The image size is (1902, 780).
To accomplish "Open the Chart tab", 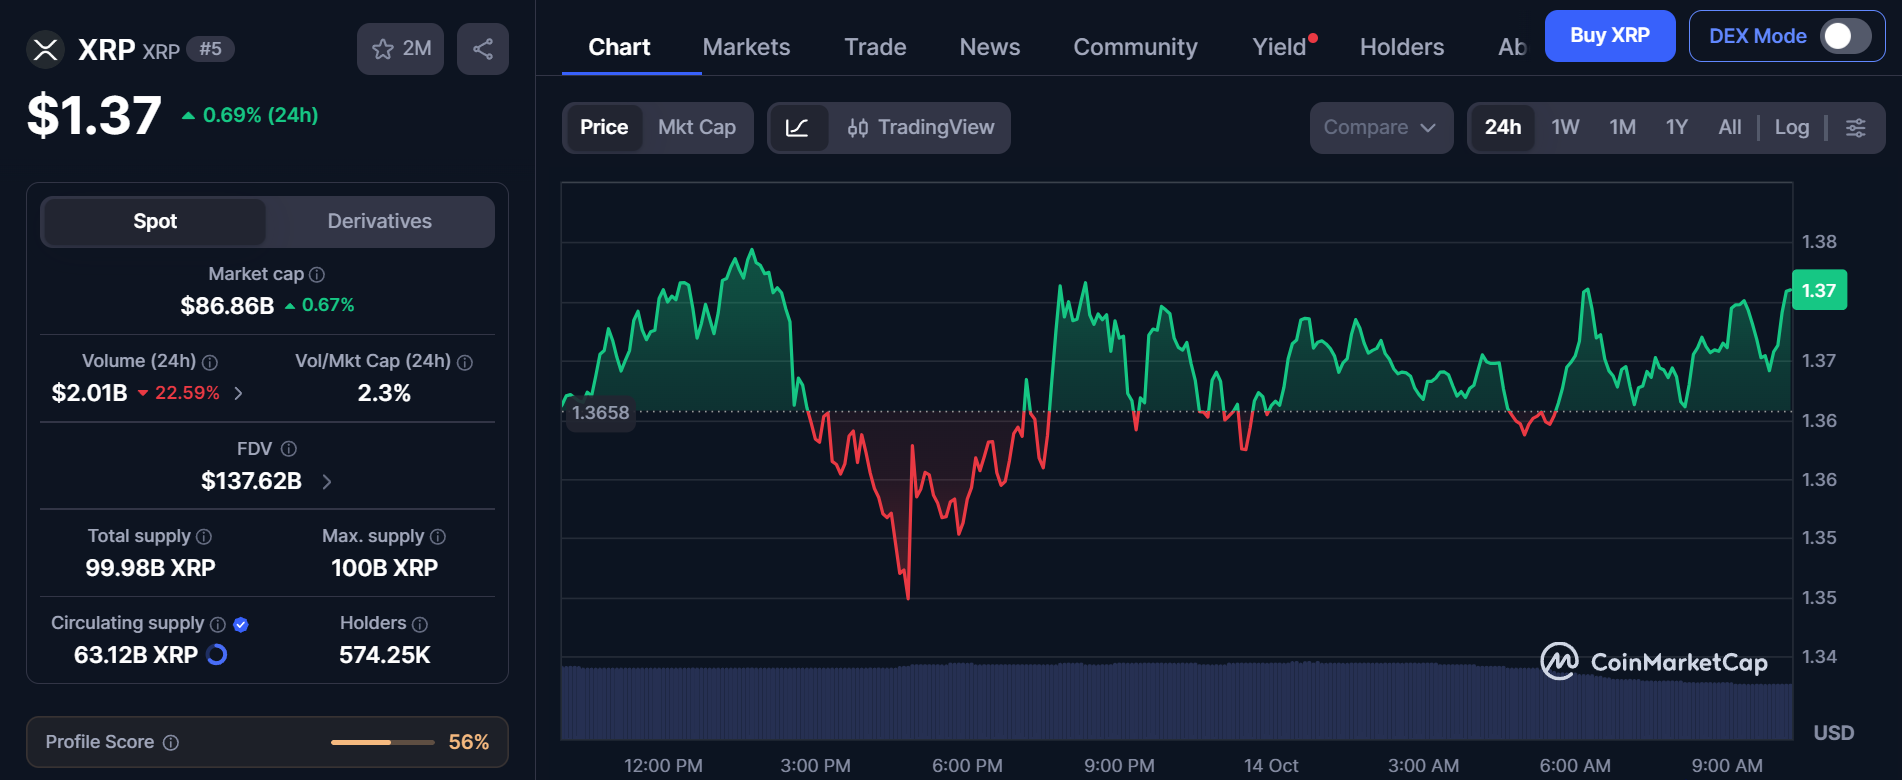I will [x=619, y=47].
